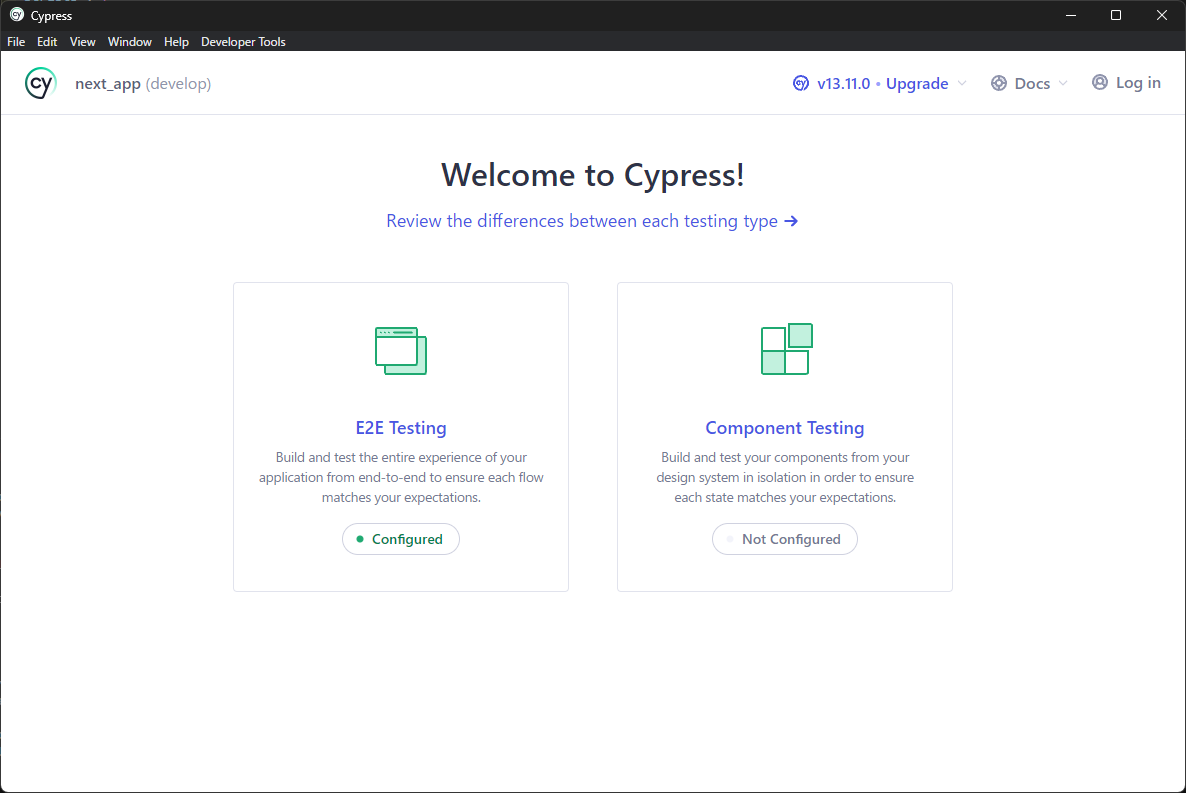
Task: Click the Docs label in header
Action: (1032, 83)
